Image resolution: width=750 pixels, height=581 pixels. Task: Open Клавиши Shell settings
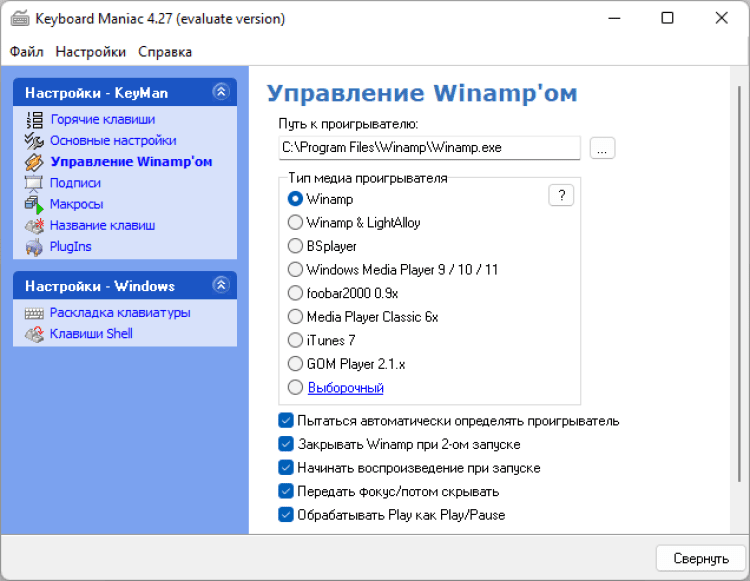click(x=91, y=334)
